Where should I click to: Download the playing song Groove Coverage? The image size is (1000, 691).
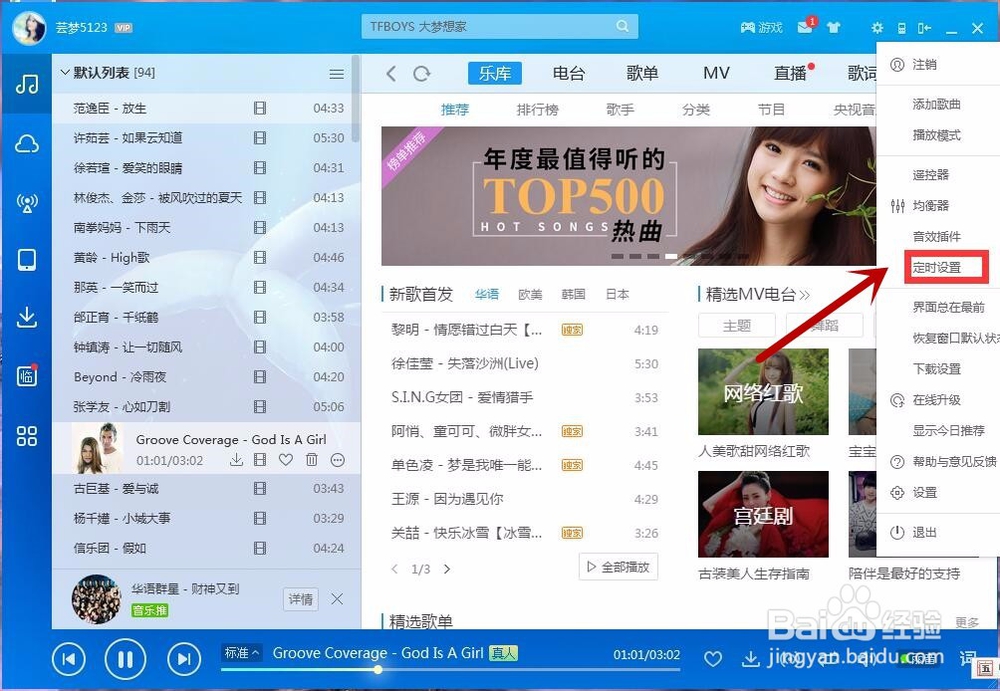tap(750, 659)
